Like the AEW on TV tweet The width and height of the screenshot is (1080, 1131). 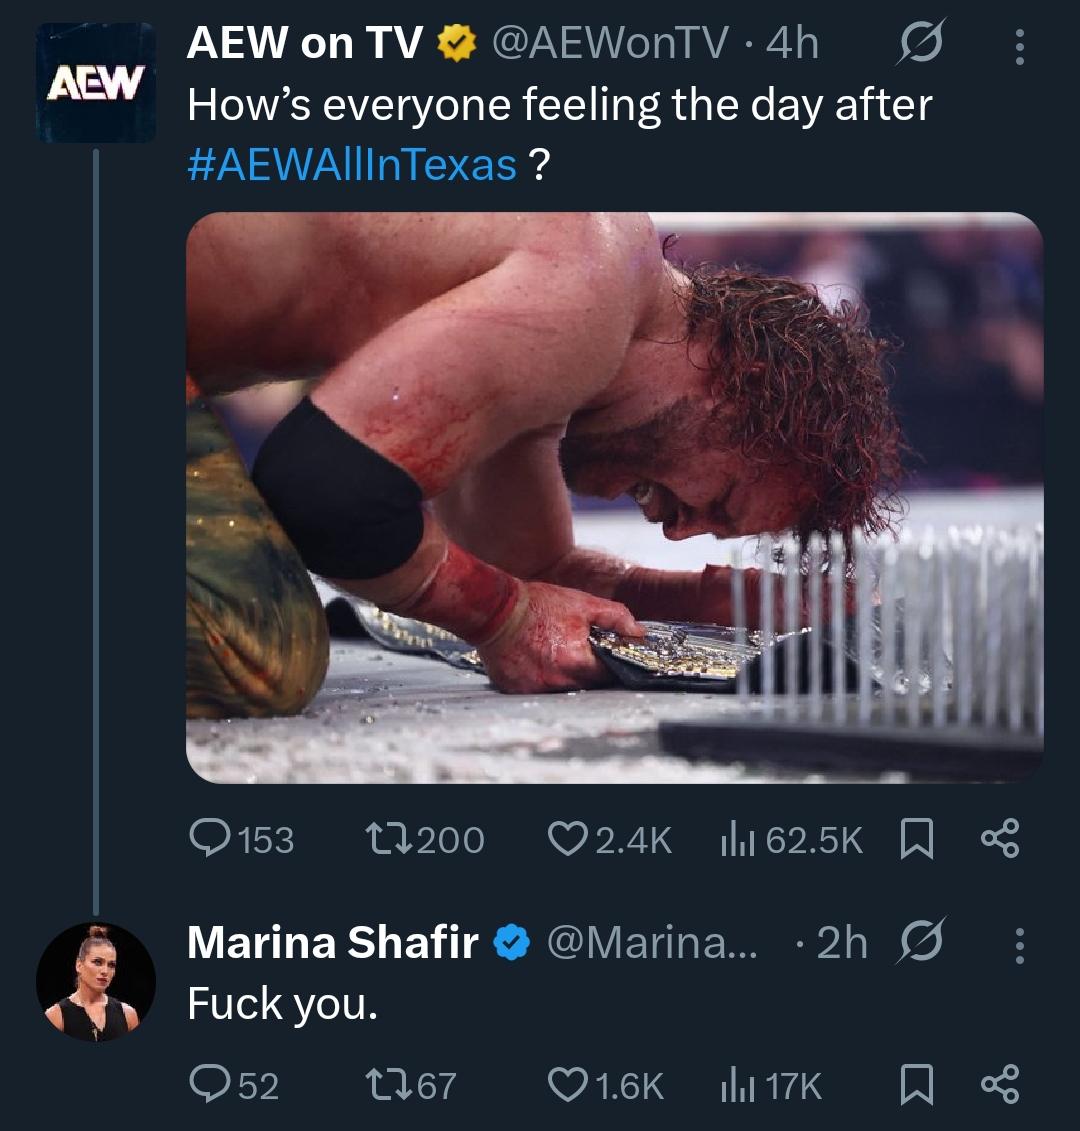pos(568,839)
